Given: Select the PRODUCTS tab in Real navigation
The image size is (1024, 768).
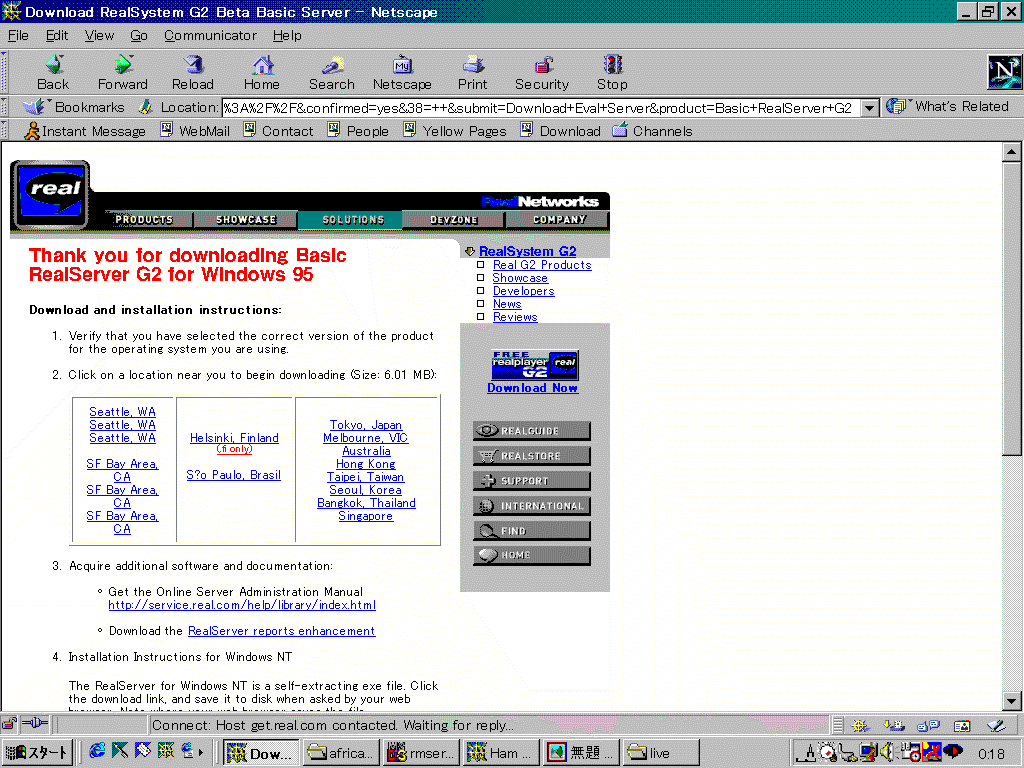Looking at the screenshot, I should (144, 219).
